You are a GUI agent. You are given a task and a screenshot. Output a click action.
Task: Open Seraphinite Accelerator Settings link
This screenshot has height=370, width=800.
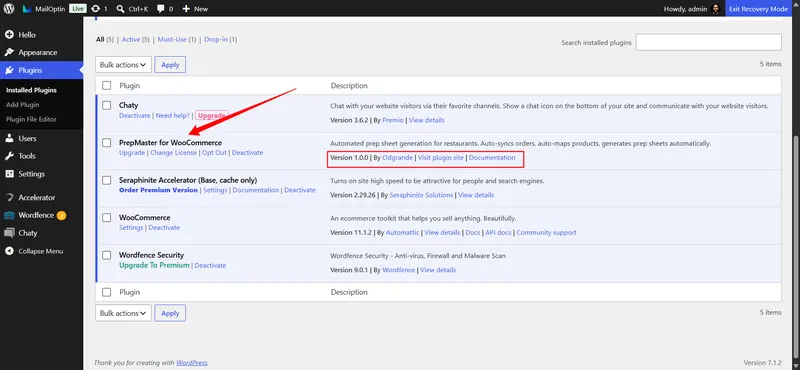tap(215, 190)
